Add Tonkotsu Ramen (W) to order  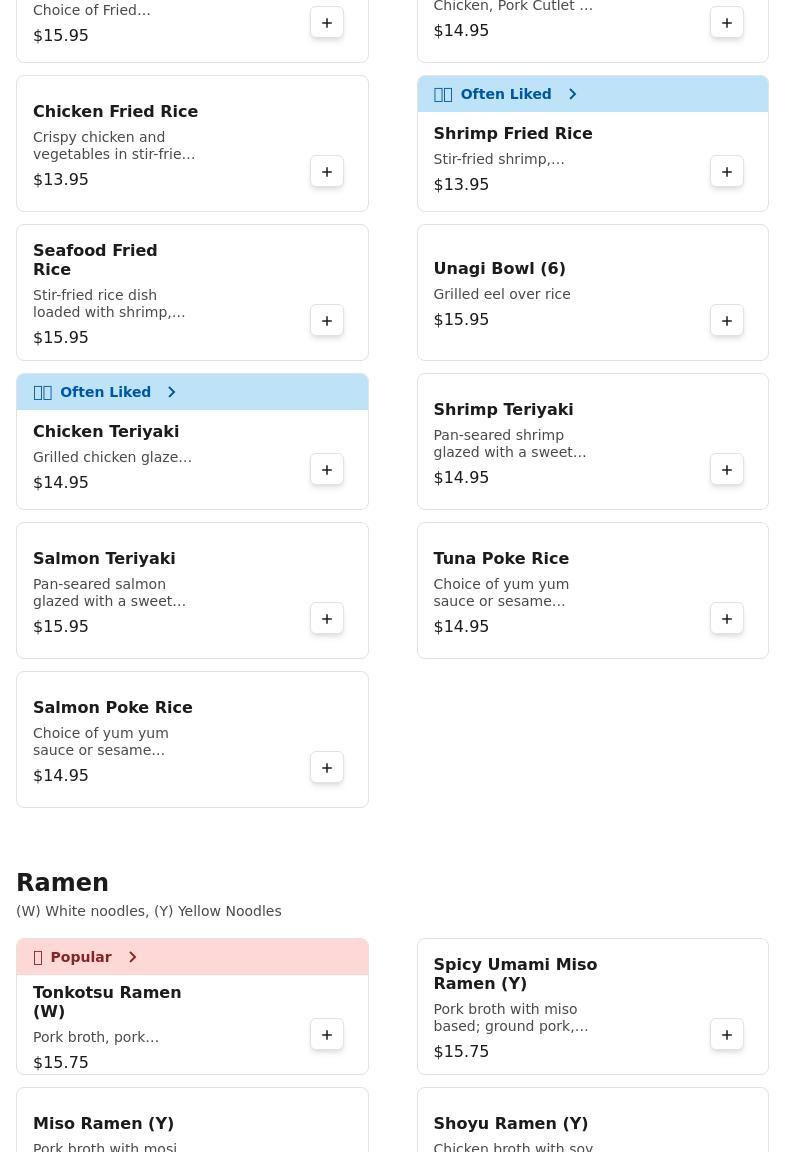[327, 1035]
